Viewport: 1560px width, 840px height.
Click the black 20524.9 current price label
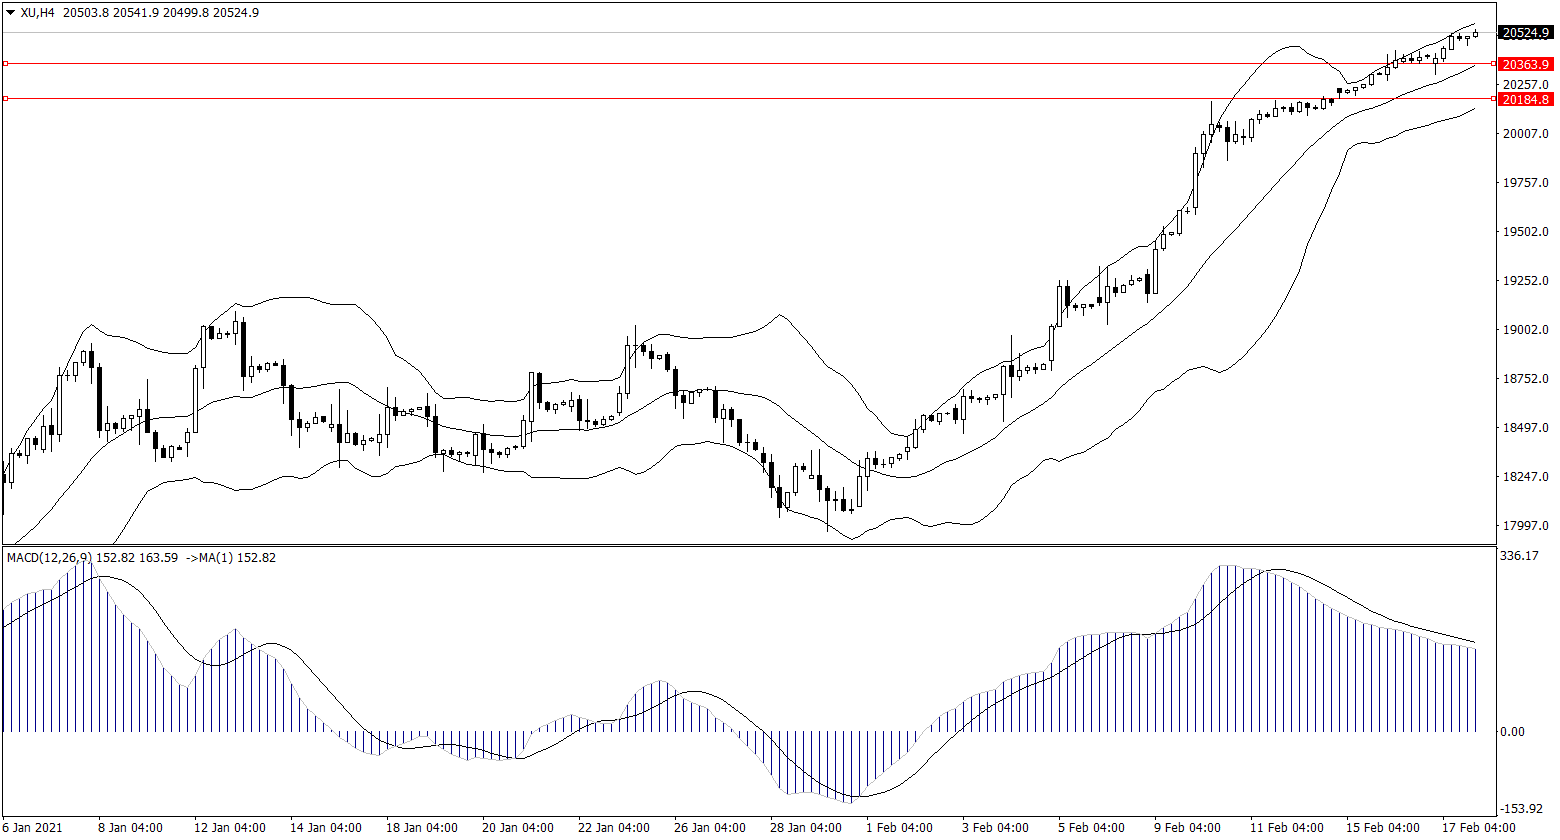(1525, 33)
